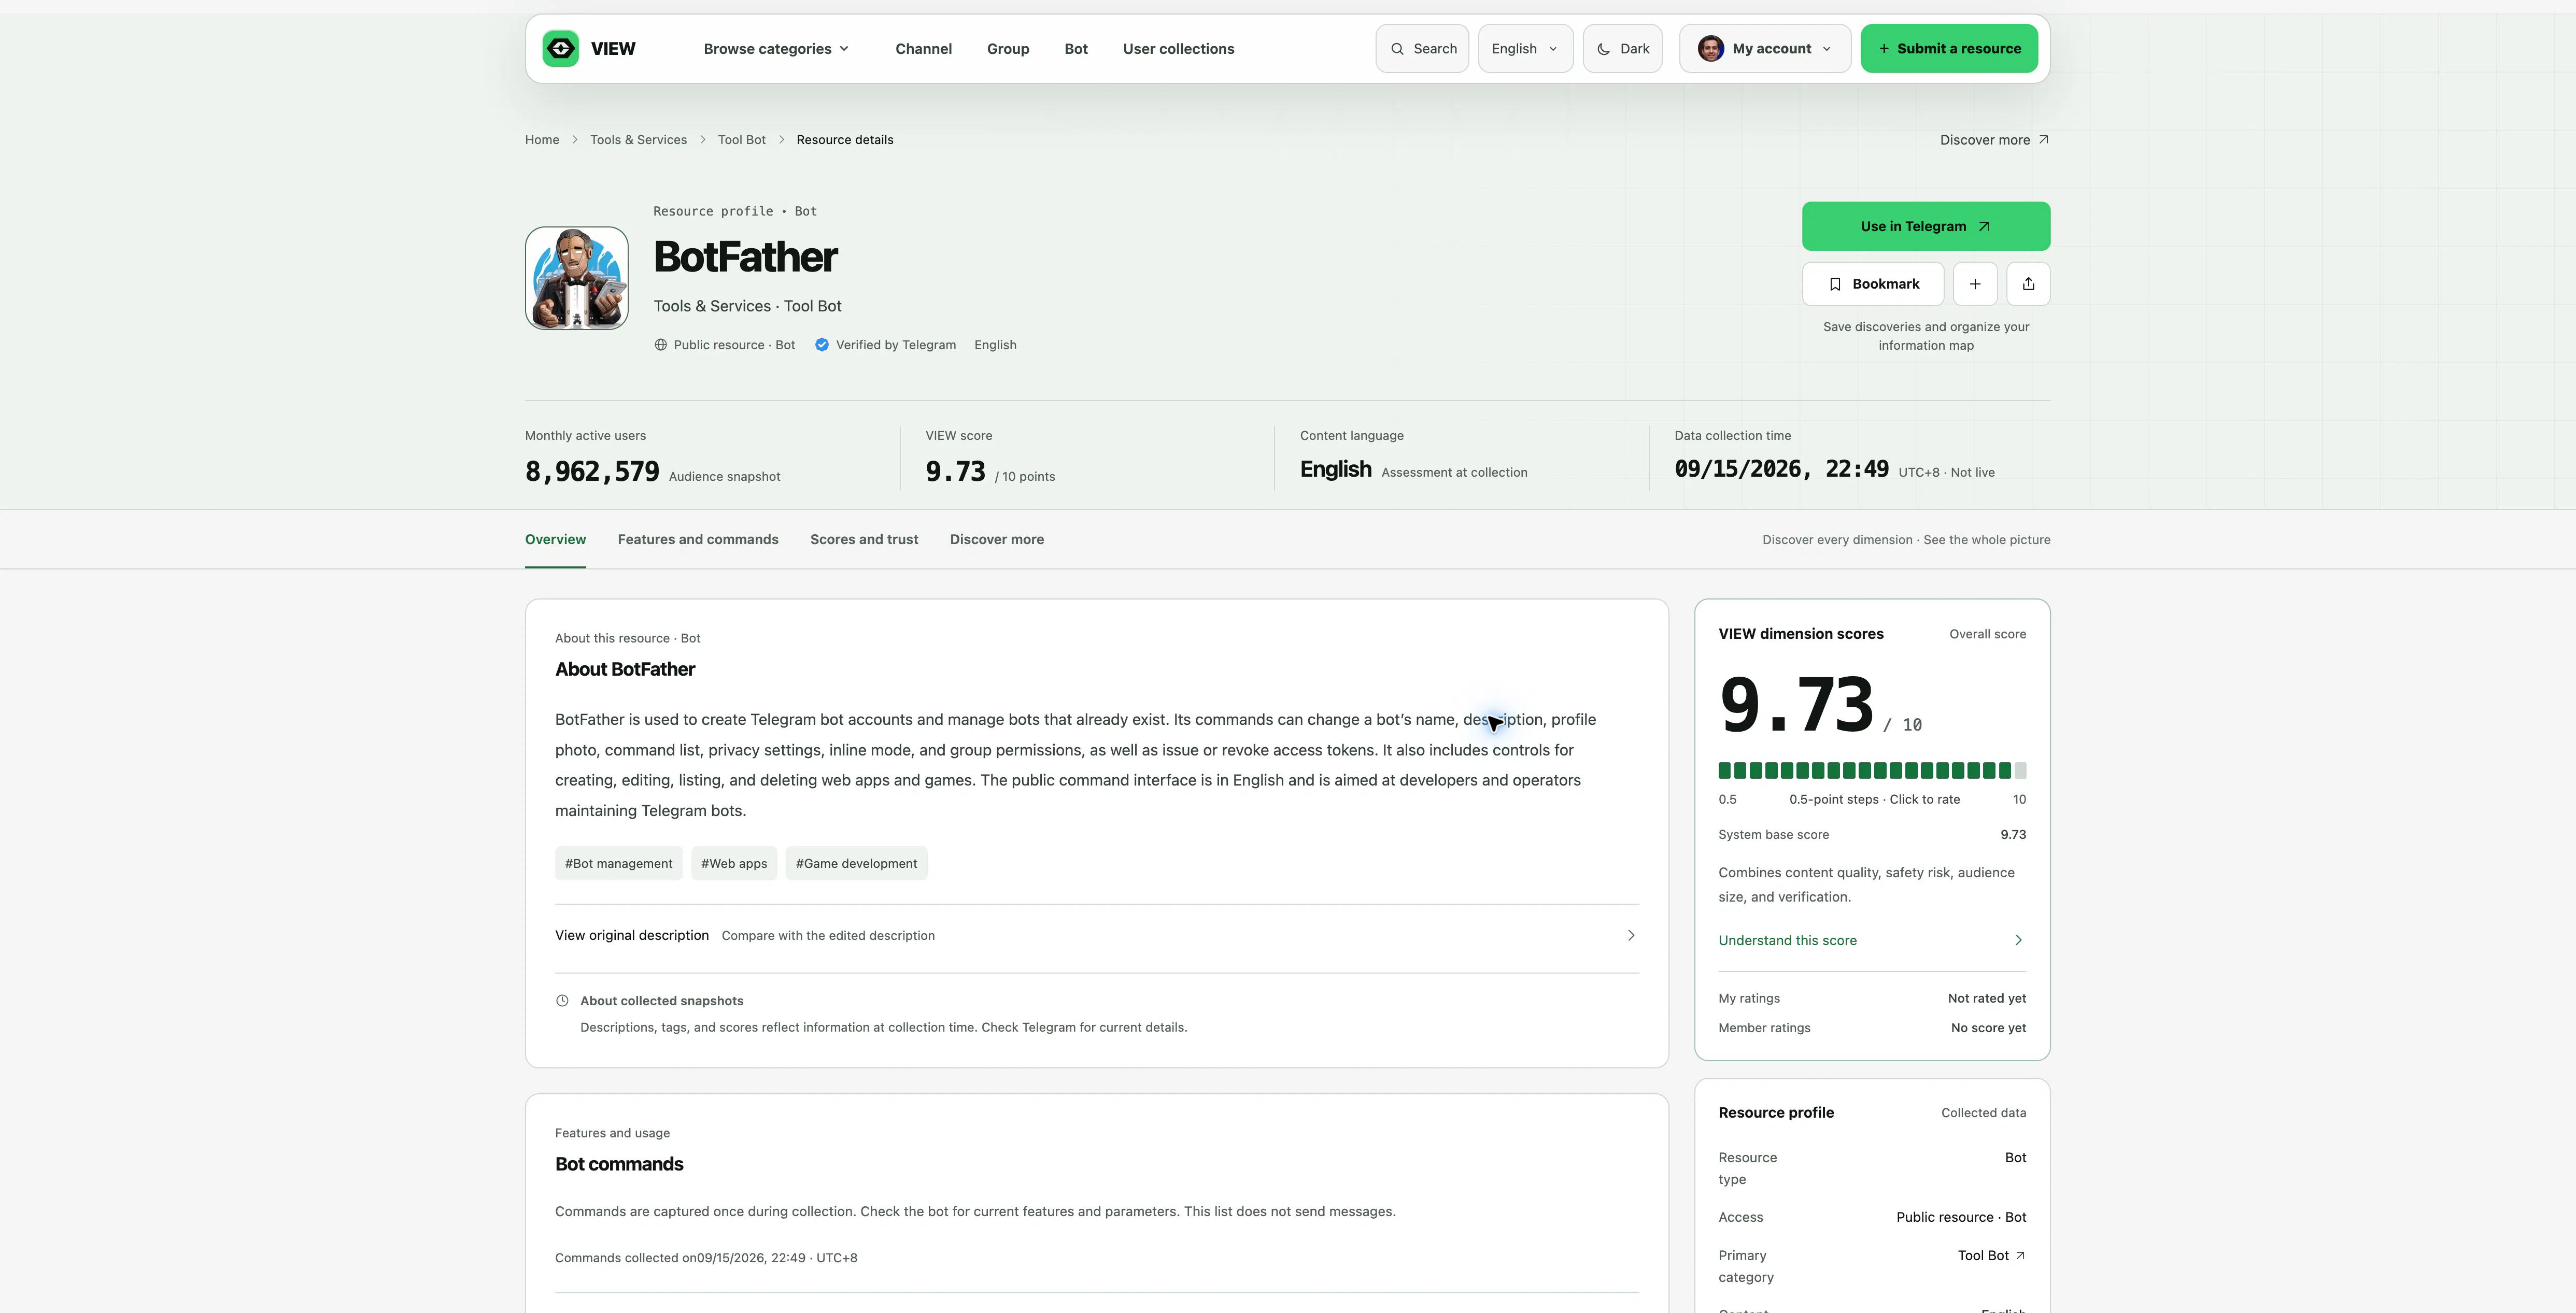Click the clock icon beside About collected snapshots
2576x1313 pixels.
(562, 1001)
